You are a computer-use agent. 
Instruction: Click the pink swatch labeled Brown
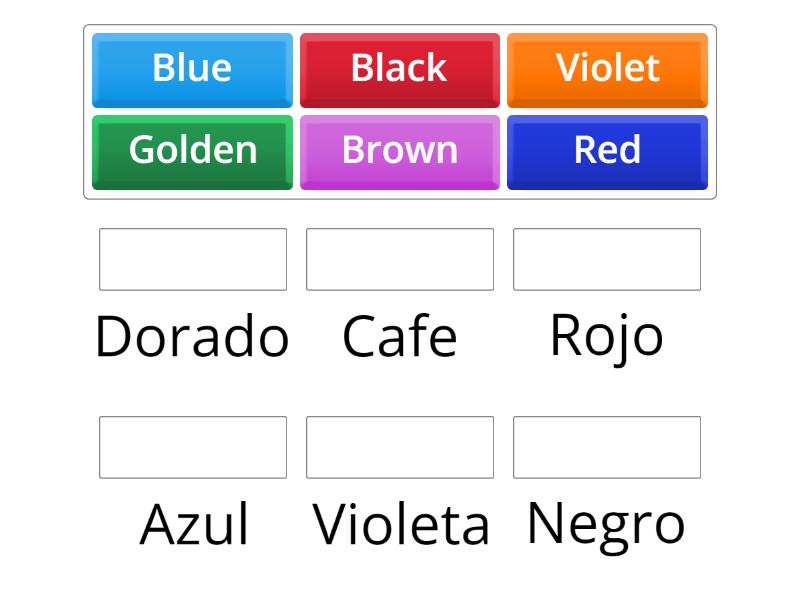400,151
